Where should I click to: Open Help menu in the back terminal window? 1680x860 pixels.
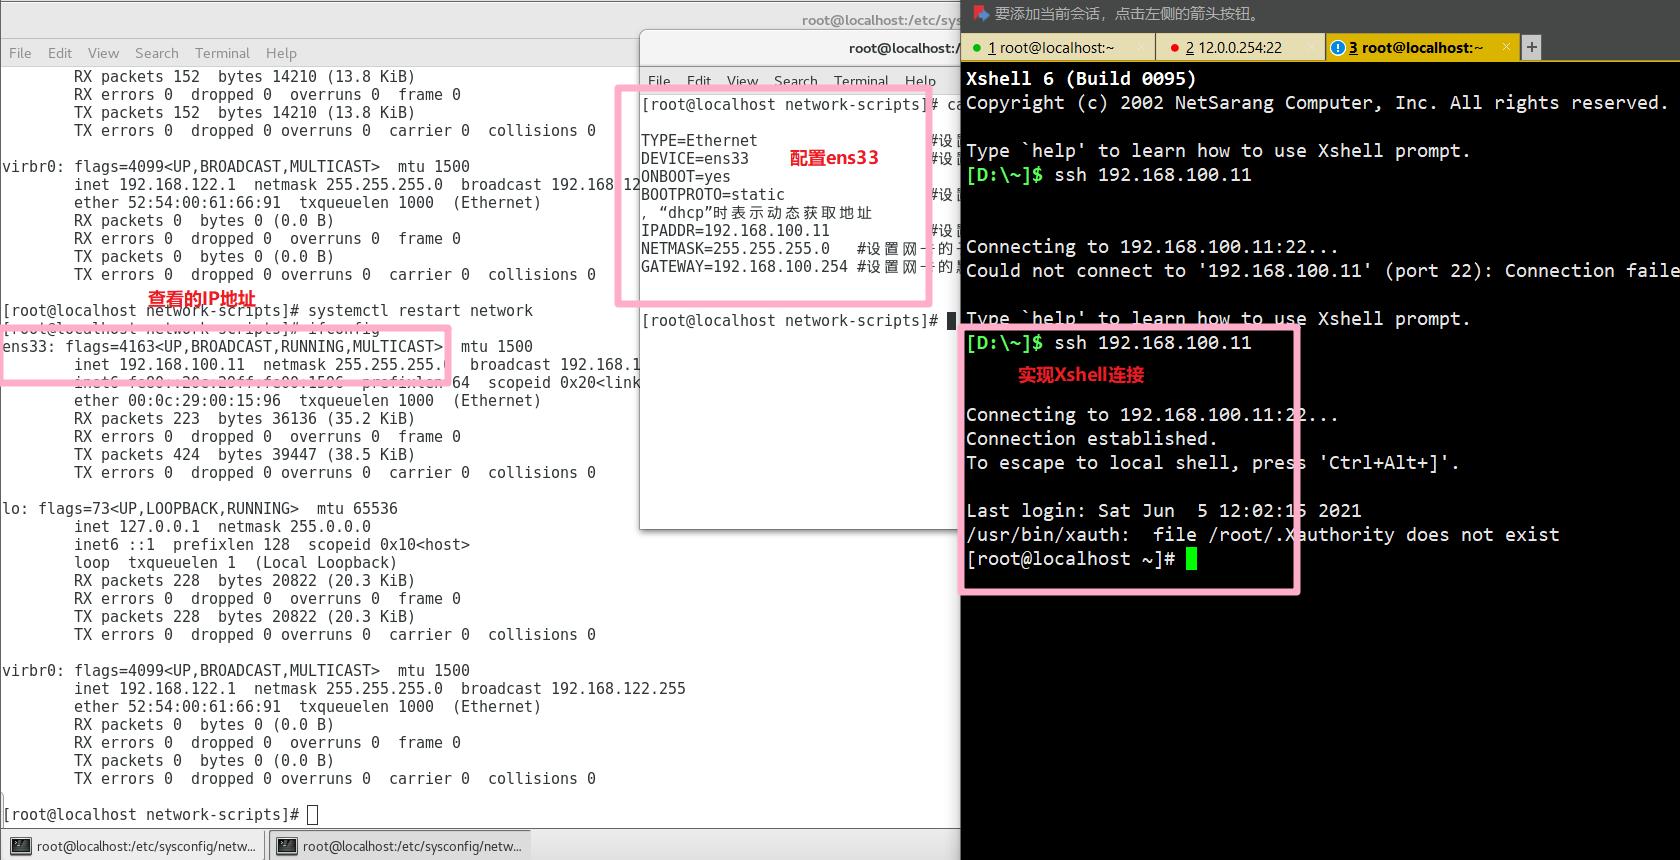click(x=281, y=53)
